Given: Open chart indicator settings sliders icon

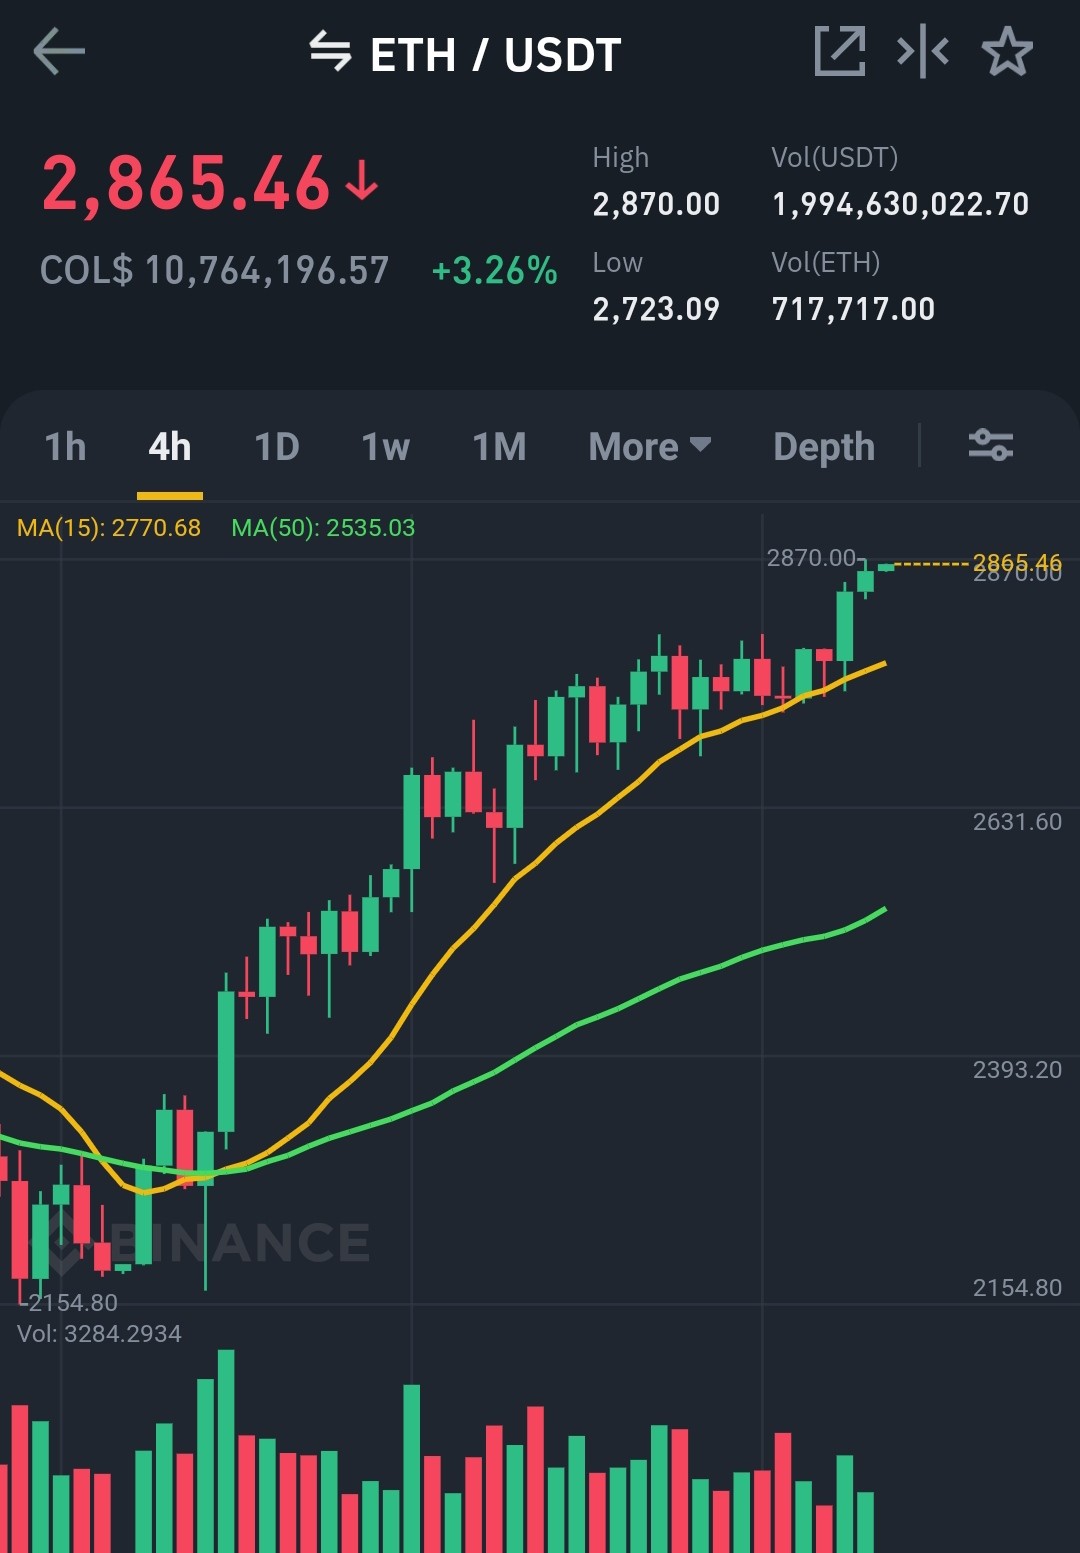Looking at the screenshot, I should tap(991, 445).
